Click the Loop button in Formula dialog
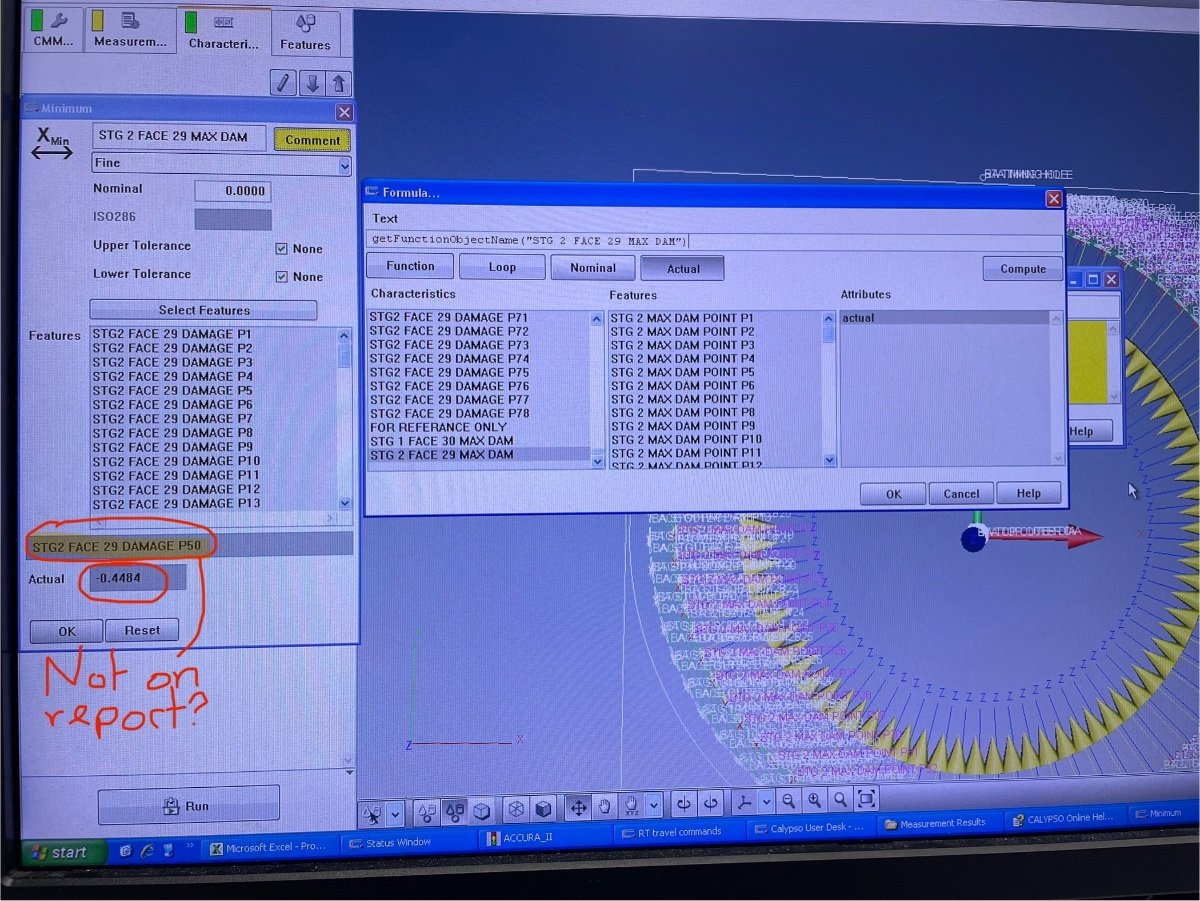 coord(502,267)
